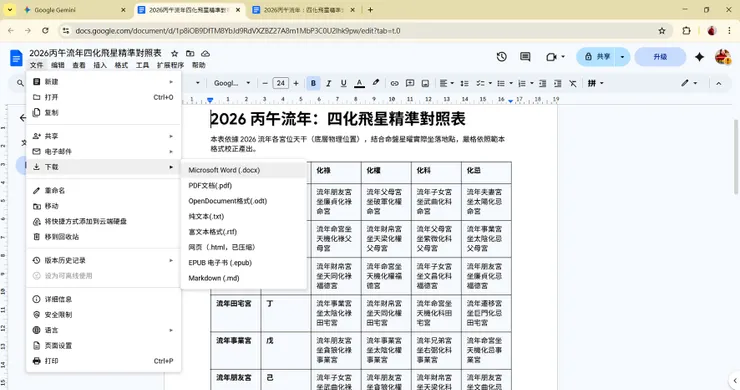The image size is (740, 390).
Task: View site information in the address bar
Action: coord(66,31)
